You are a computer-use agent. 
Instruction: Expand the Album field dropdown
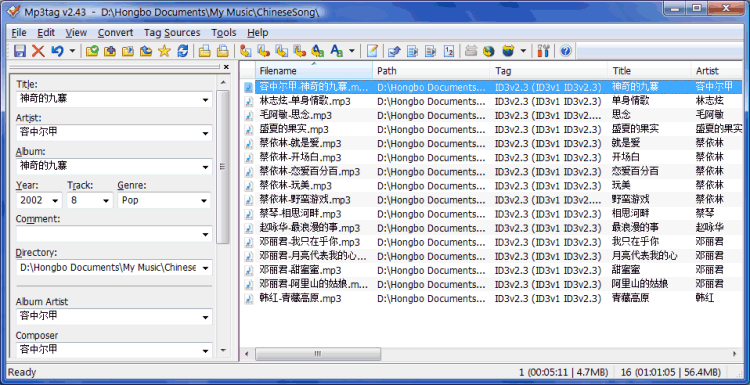tap(205, 167)
